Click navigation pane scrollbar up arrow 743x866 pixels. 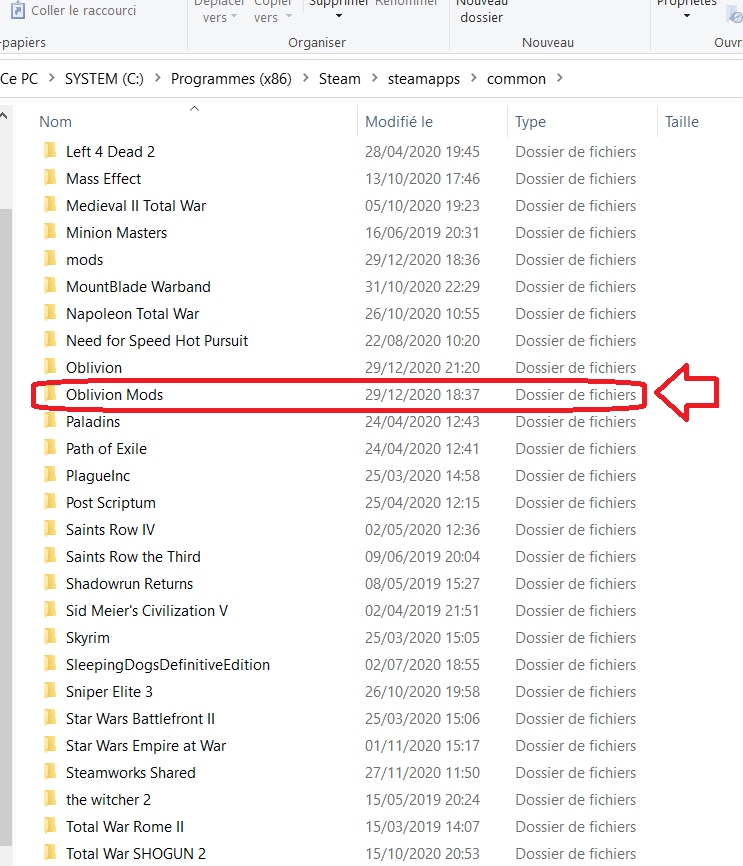pos(4,116)
